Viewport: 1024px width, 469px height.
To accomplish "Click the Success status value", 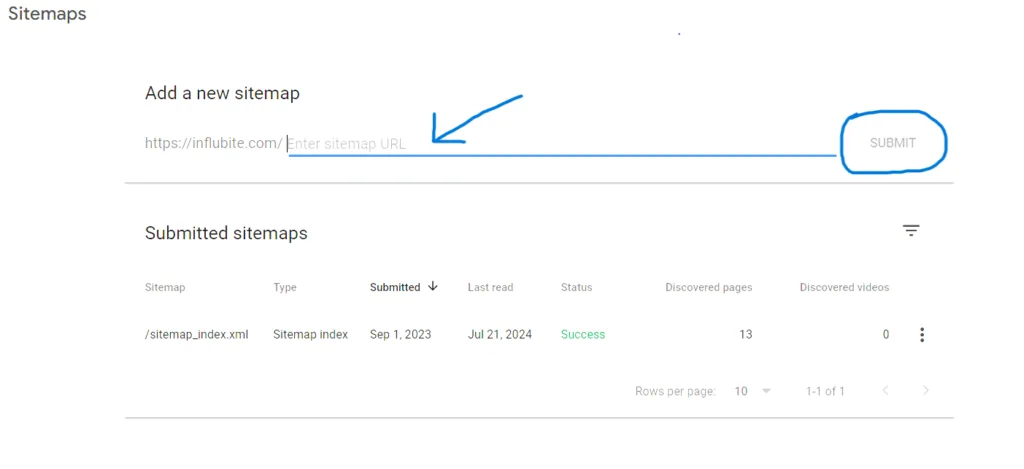I will coord(583,334).
